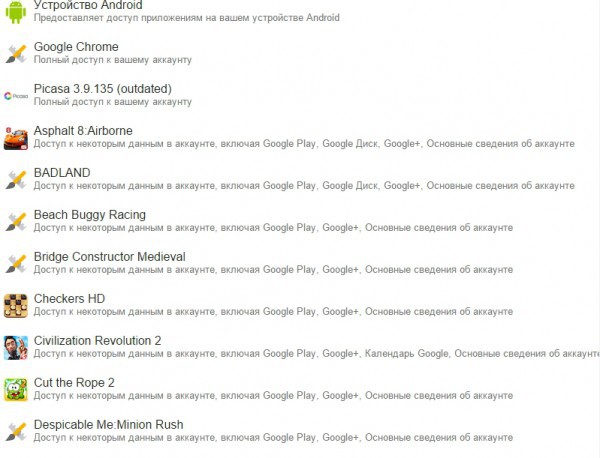Viewport: 600px width, 458px height.
Task: Select the Civilization Revolution 2 title
Action: 98,341
